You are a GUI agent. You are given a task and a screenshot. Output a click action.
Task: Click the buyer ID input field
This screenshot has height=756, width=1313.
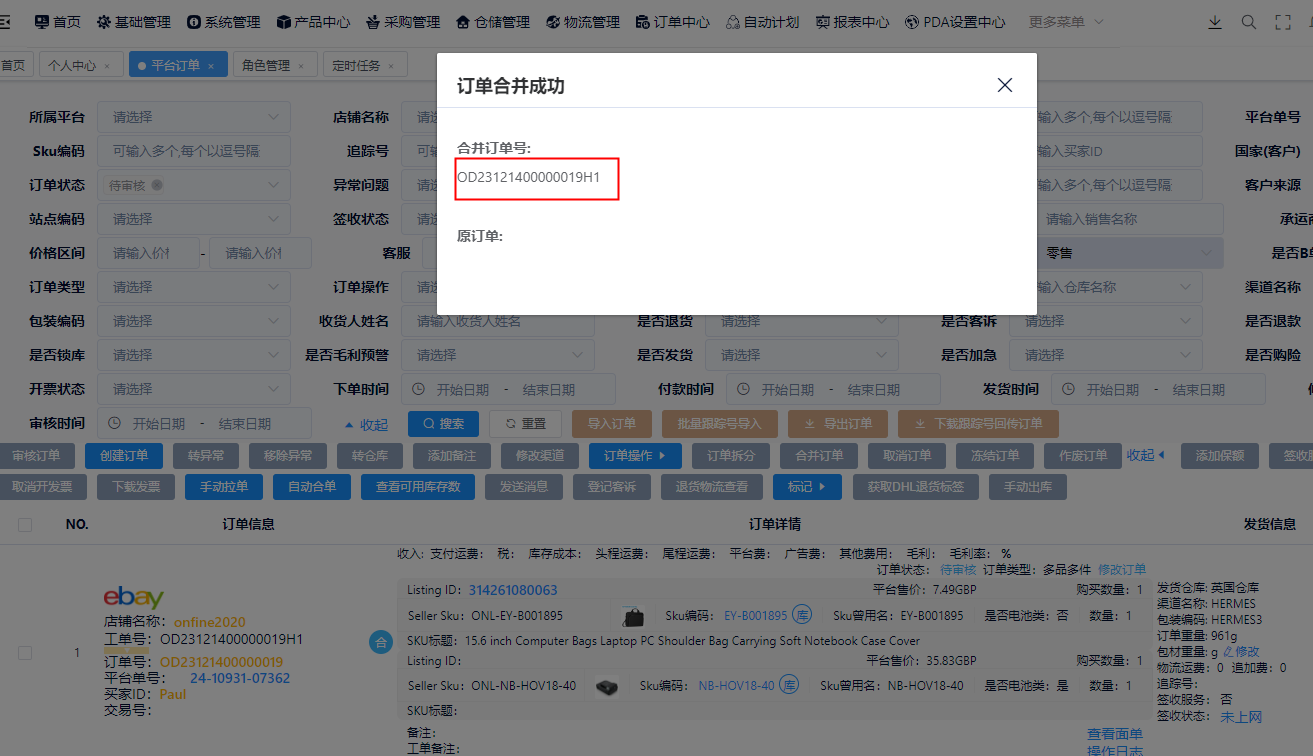(1120, 150)
